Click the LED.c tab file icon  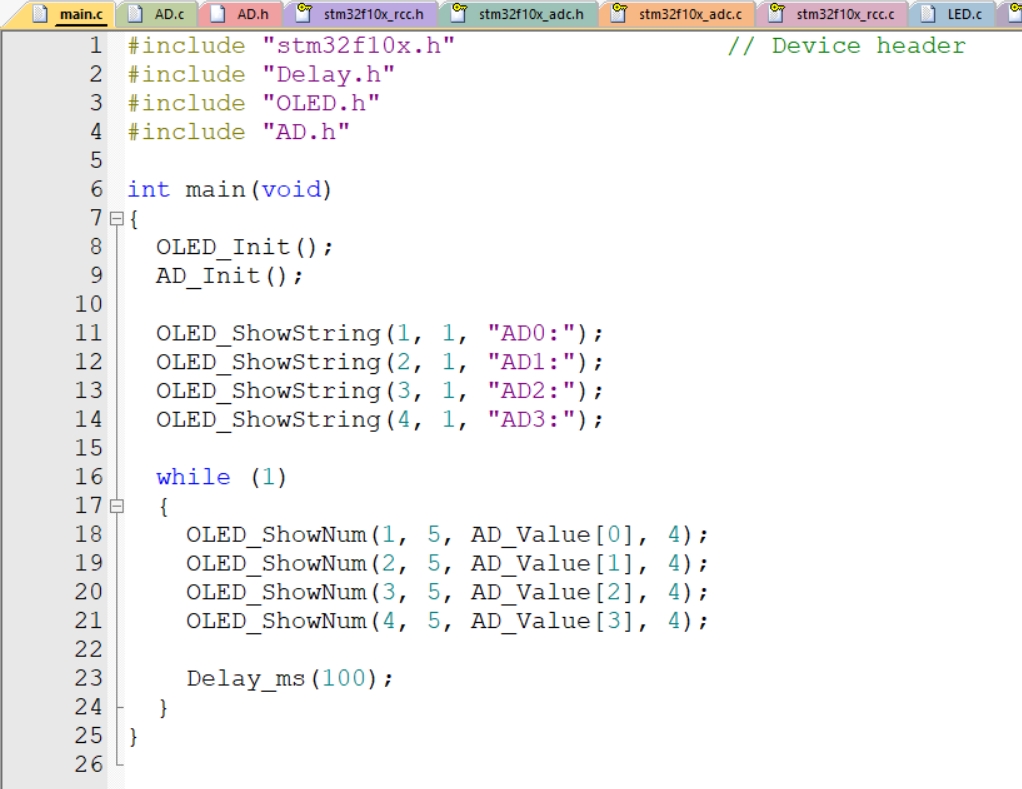coord(928,13)
